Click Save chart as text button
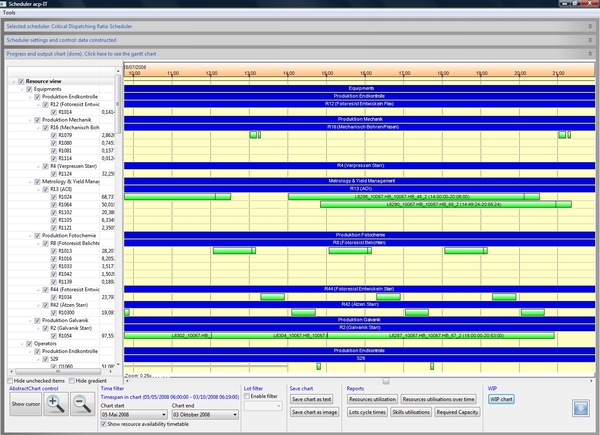Image resolution: width=600 pixels, height=435 pixels. point(312,399)
